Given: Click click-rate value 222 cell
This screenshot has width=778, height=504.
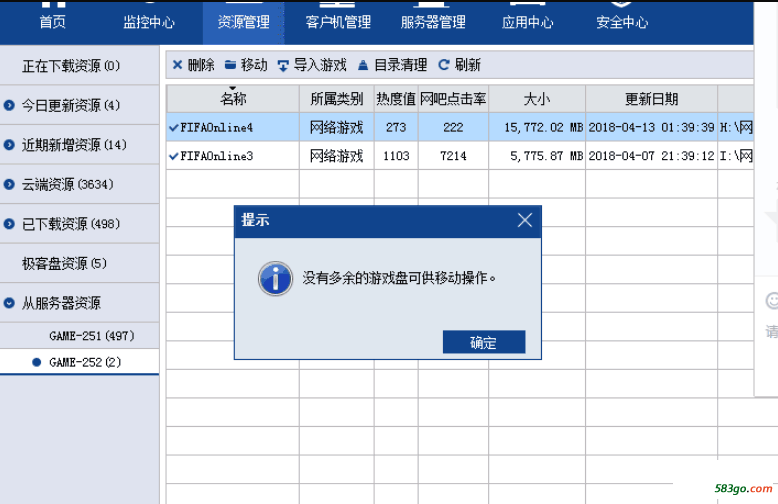Looking at the screenshot, I should pos(453,127).
